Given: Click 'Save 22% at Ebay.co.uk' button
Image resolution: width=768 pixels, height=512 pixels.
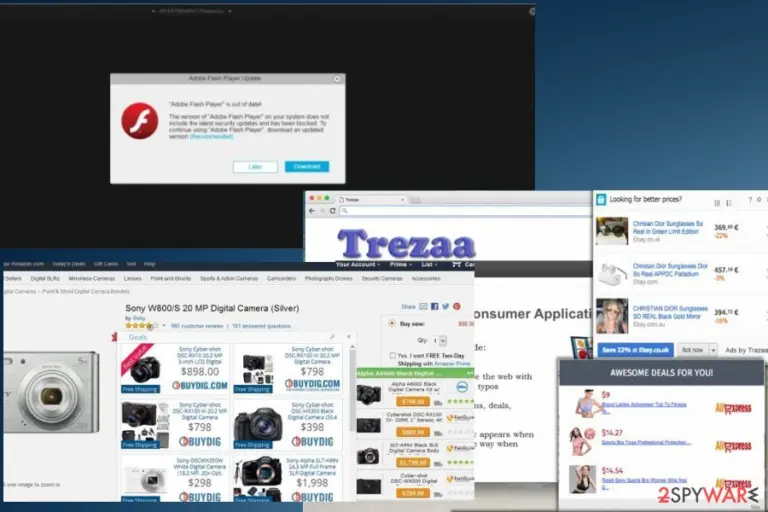Looking at the screenshot, I should [635, 350].
